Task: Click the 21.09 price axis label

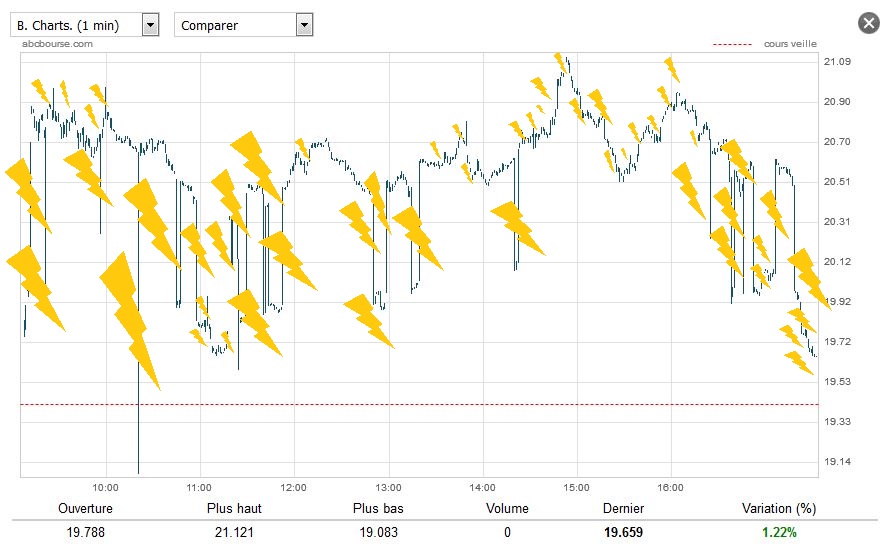Action: click(x=838, y=61)
